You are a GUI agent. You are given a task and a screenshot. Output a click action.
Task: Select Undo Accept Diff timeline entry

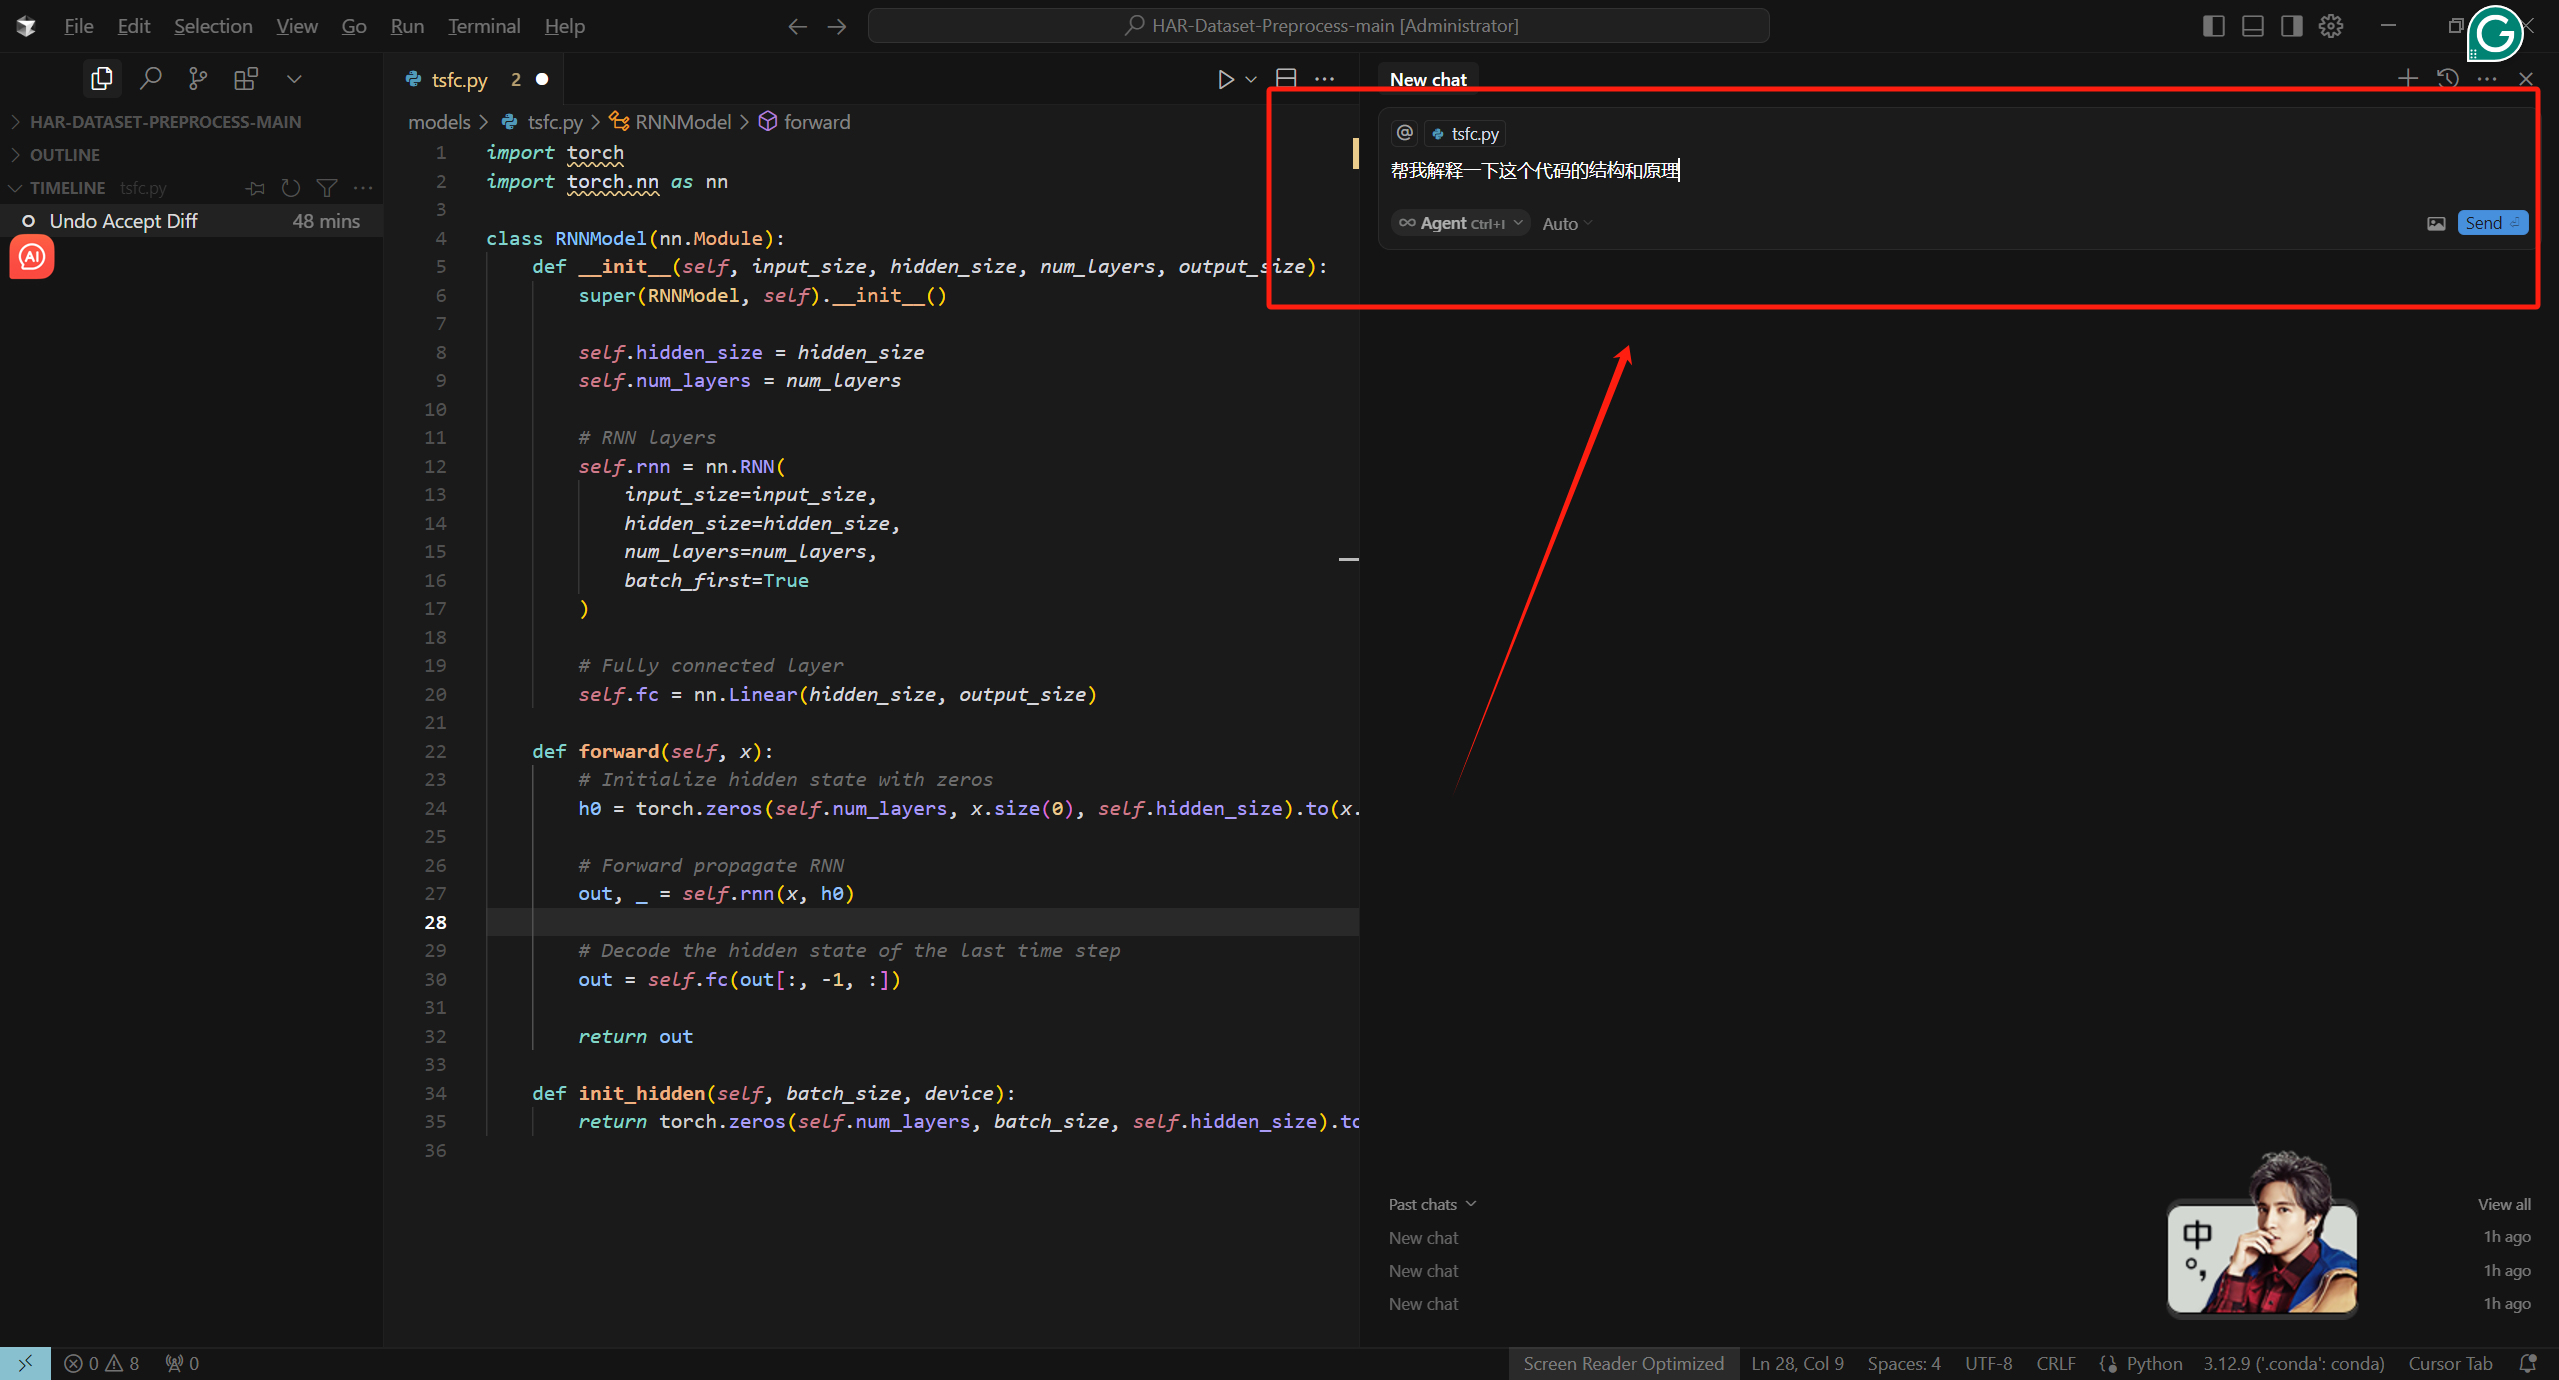(x=124, y=221)
